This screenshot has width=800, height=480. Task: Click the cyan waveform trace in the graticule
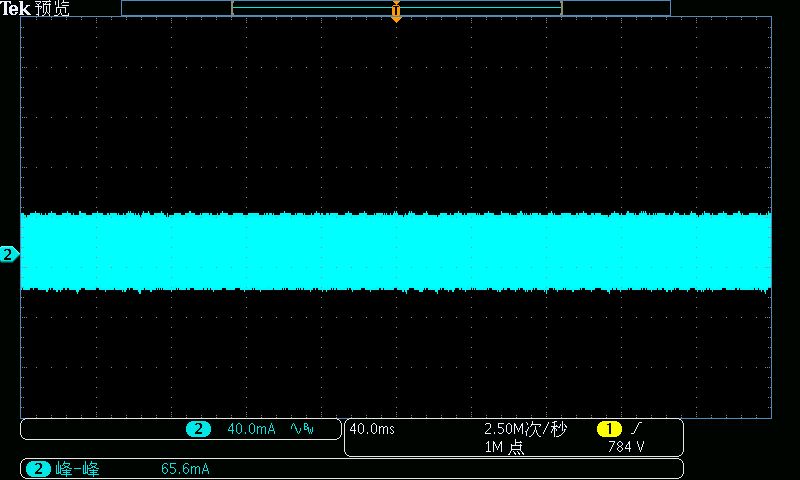396,251
